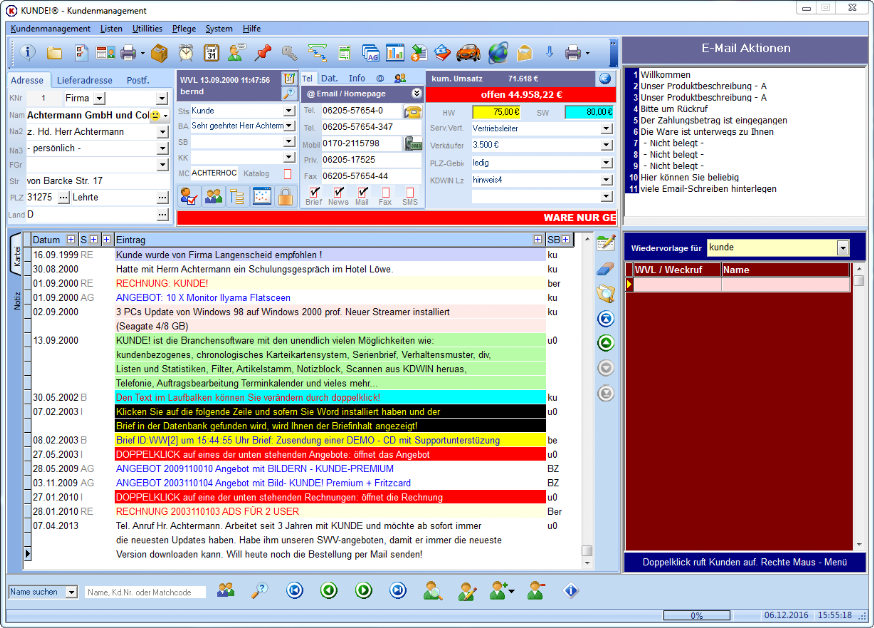Tick the Katalog checkbox
874x628 pixels.
(288, 174)
